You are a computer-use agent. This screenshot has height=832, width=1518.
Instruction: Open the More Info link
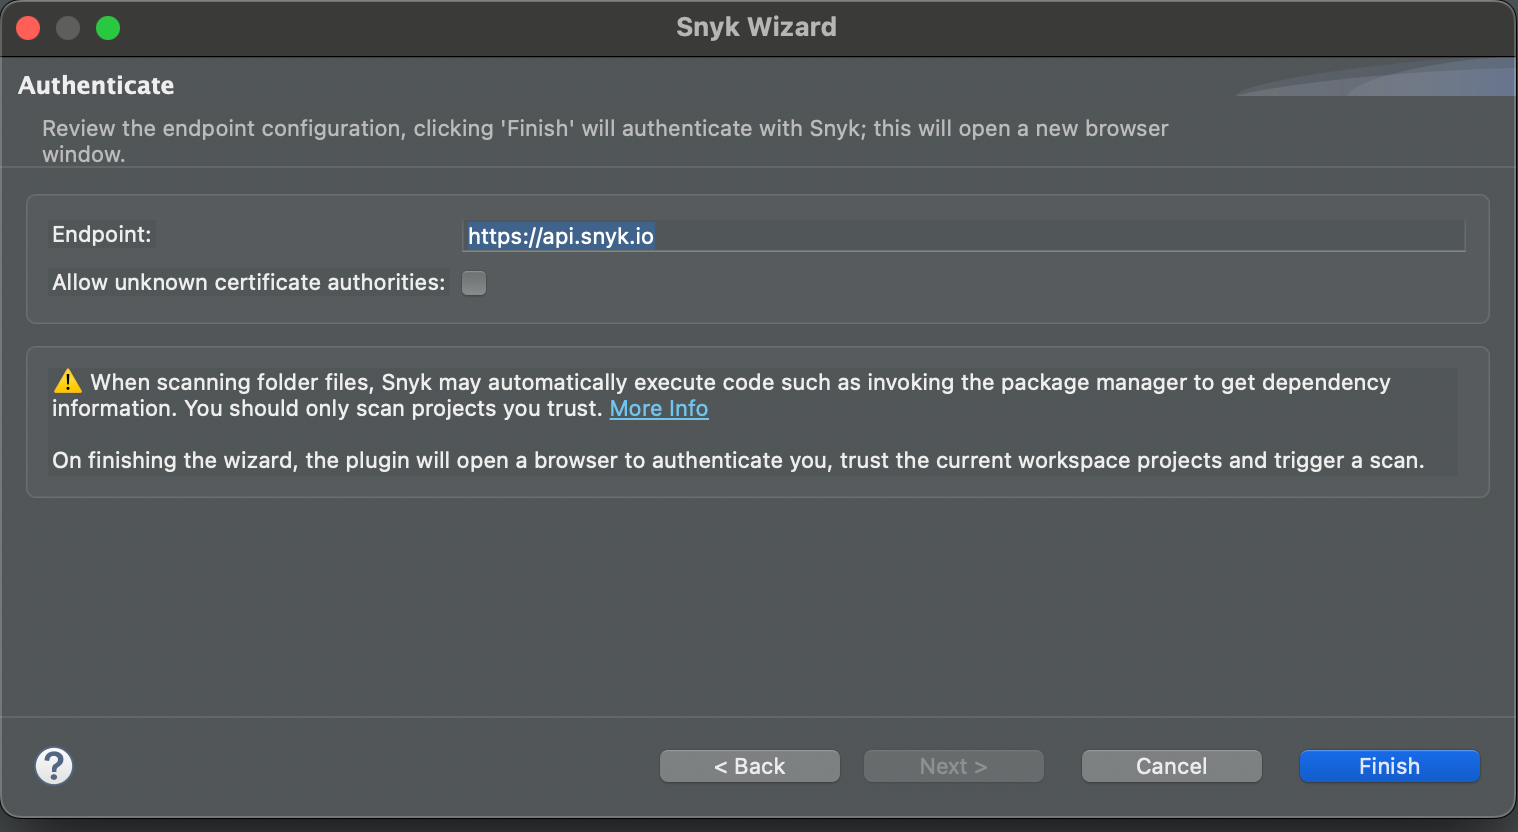coord(658,408)
